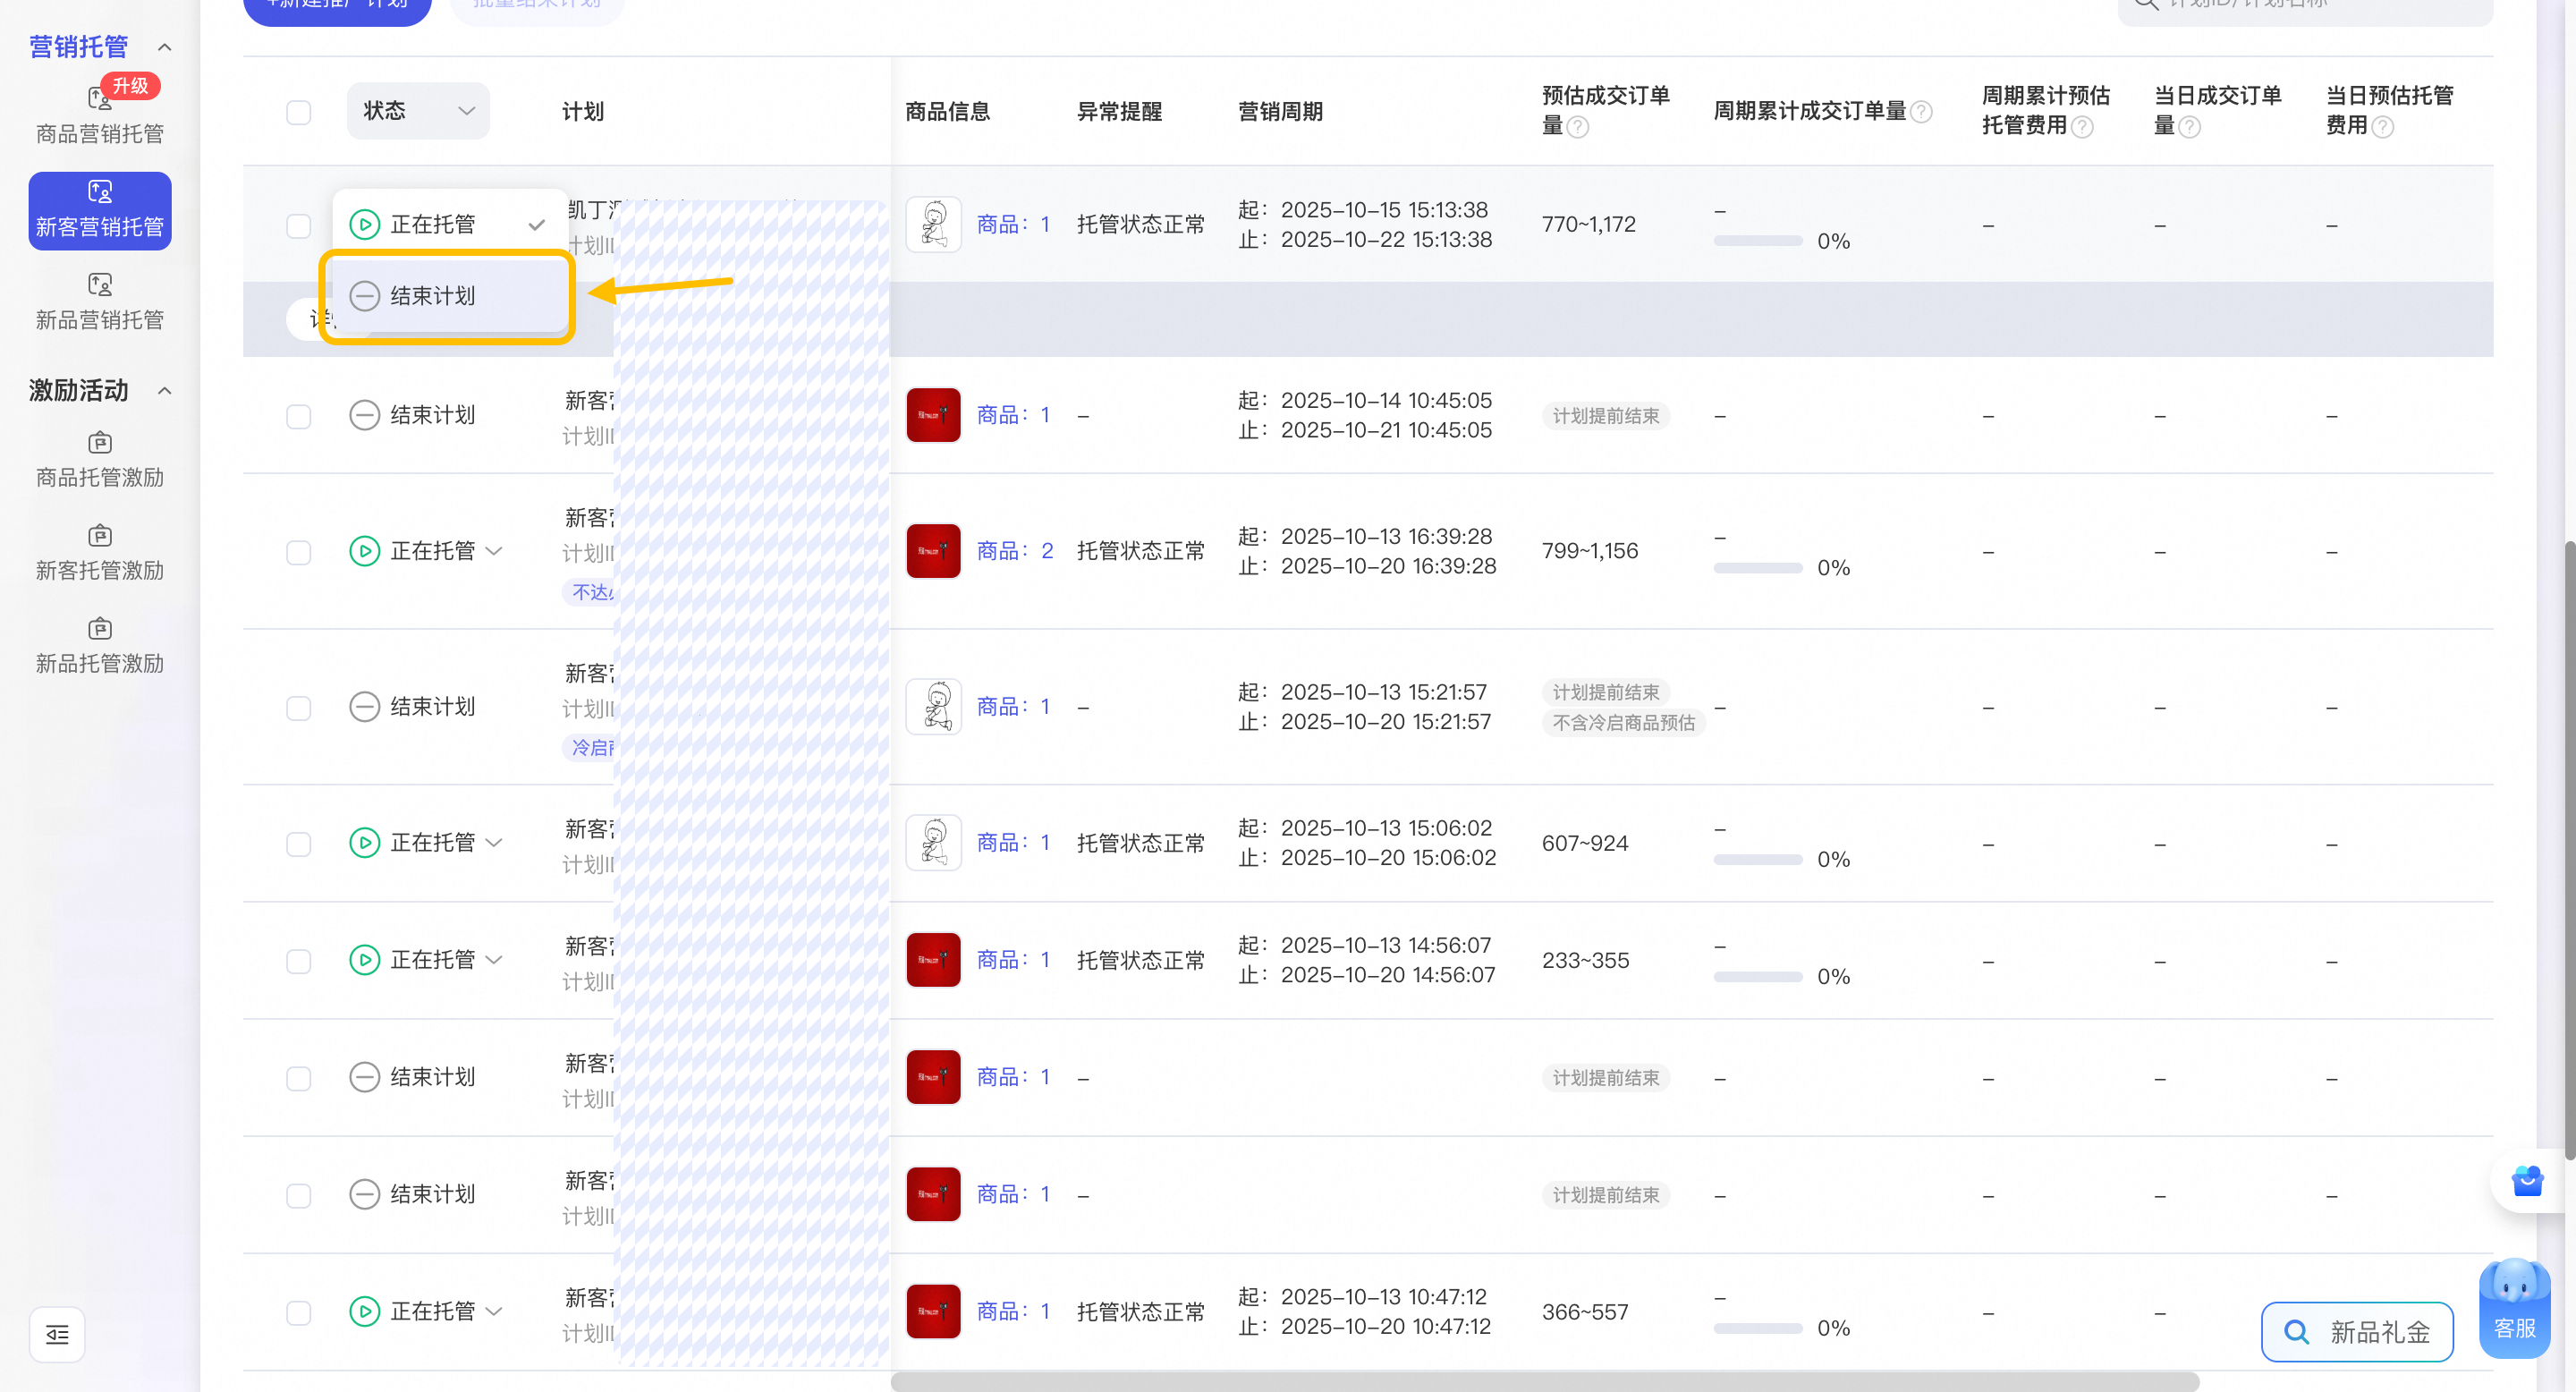Viewport: 2576px width, 1392px height.
Task: Open 新品营销托管 sidebar icon
Action: tap(99, 284)
